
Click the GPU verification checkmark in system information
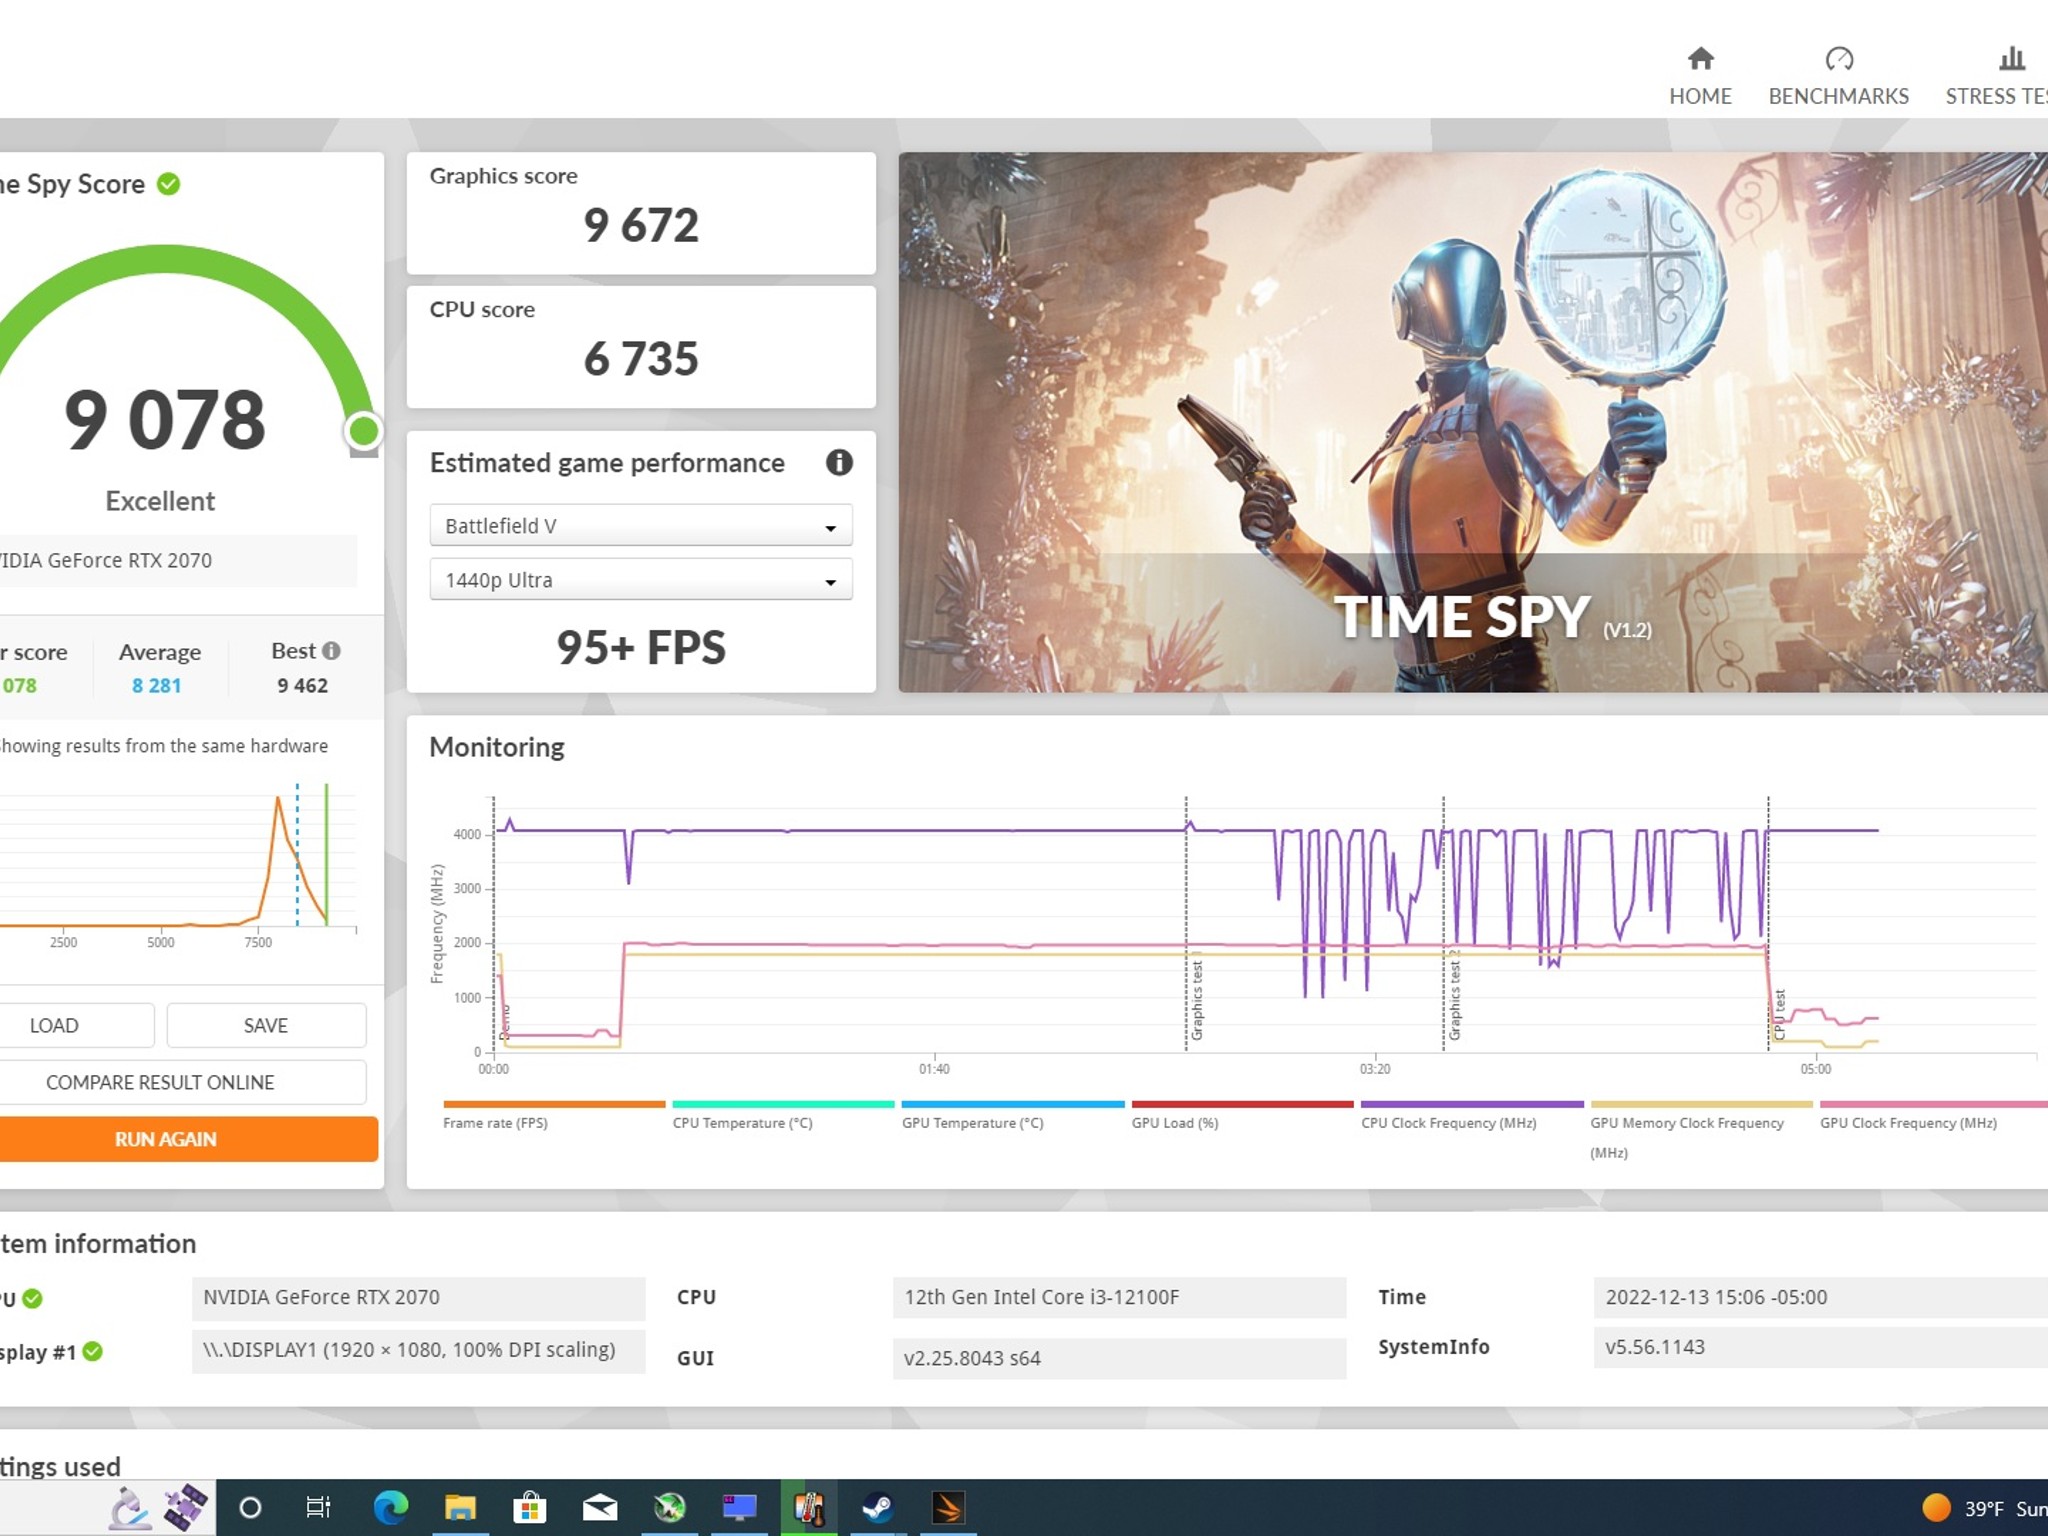(31, 1298)
